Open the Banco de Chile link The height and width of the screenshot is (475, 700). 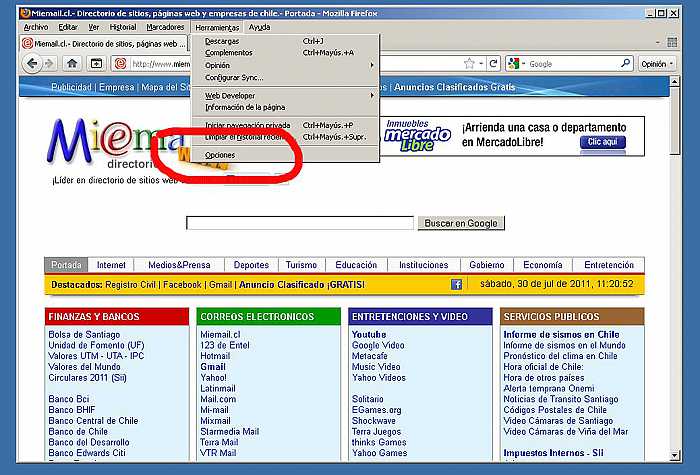point(78,431)
